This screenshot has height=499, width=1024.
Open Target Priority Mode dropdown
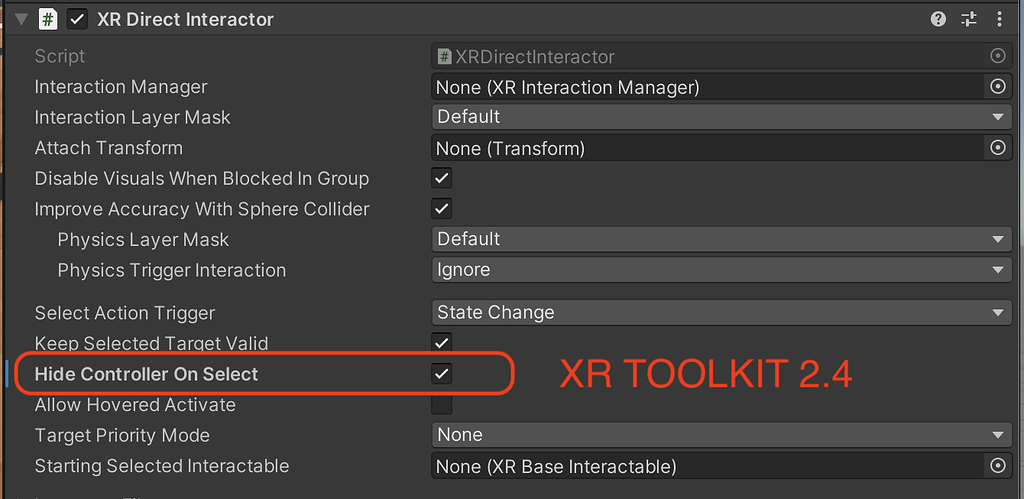point(721,435)
